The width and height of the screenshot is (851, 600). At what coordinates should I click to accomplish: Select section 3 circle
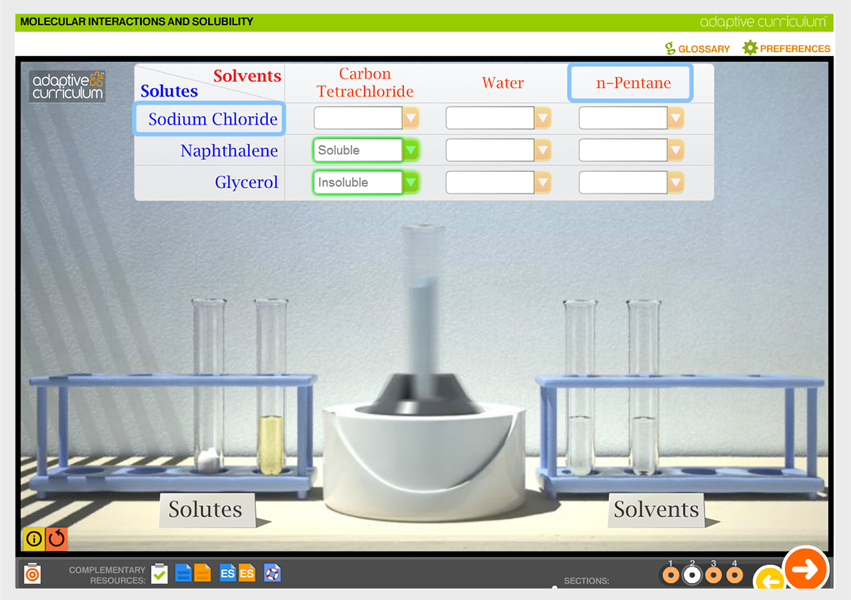pos(713,574)
